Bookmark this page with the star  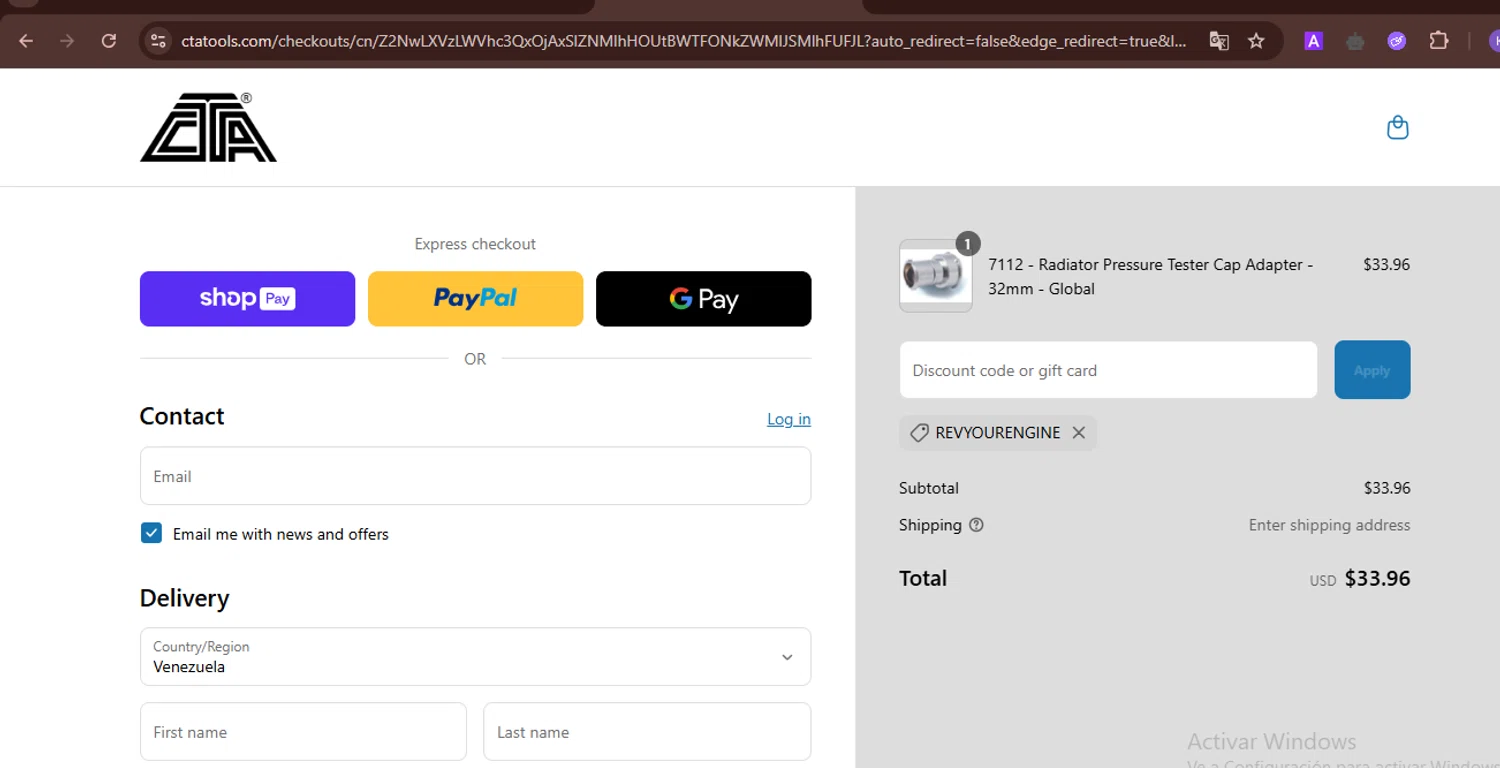(x=1257, y=41)
